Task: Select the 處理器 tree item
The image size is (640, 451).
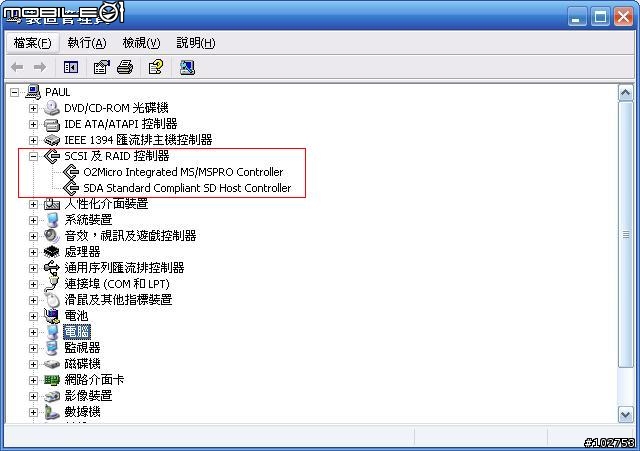Action: [x=82, y=252]
